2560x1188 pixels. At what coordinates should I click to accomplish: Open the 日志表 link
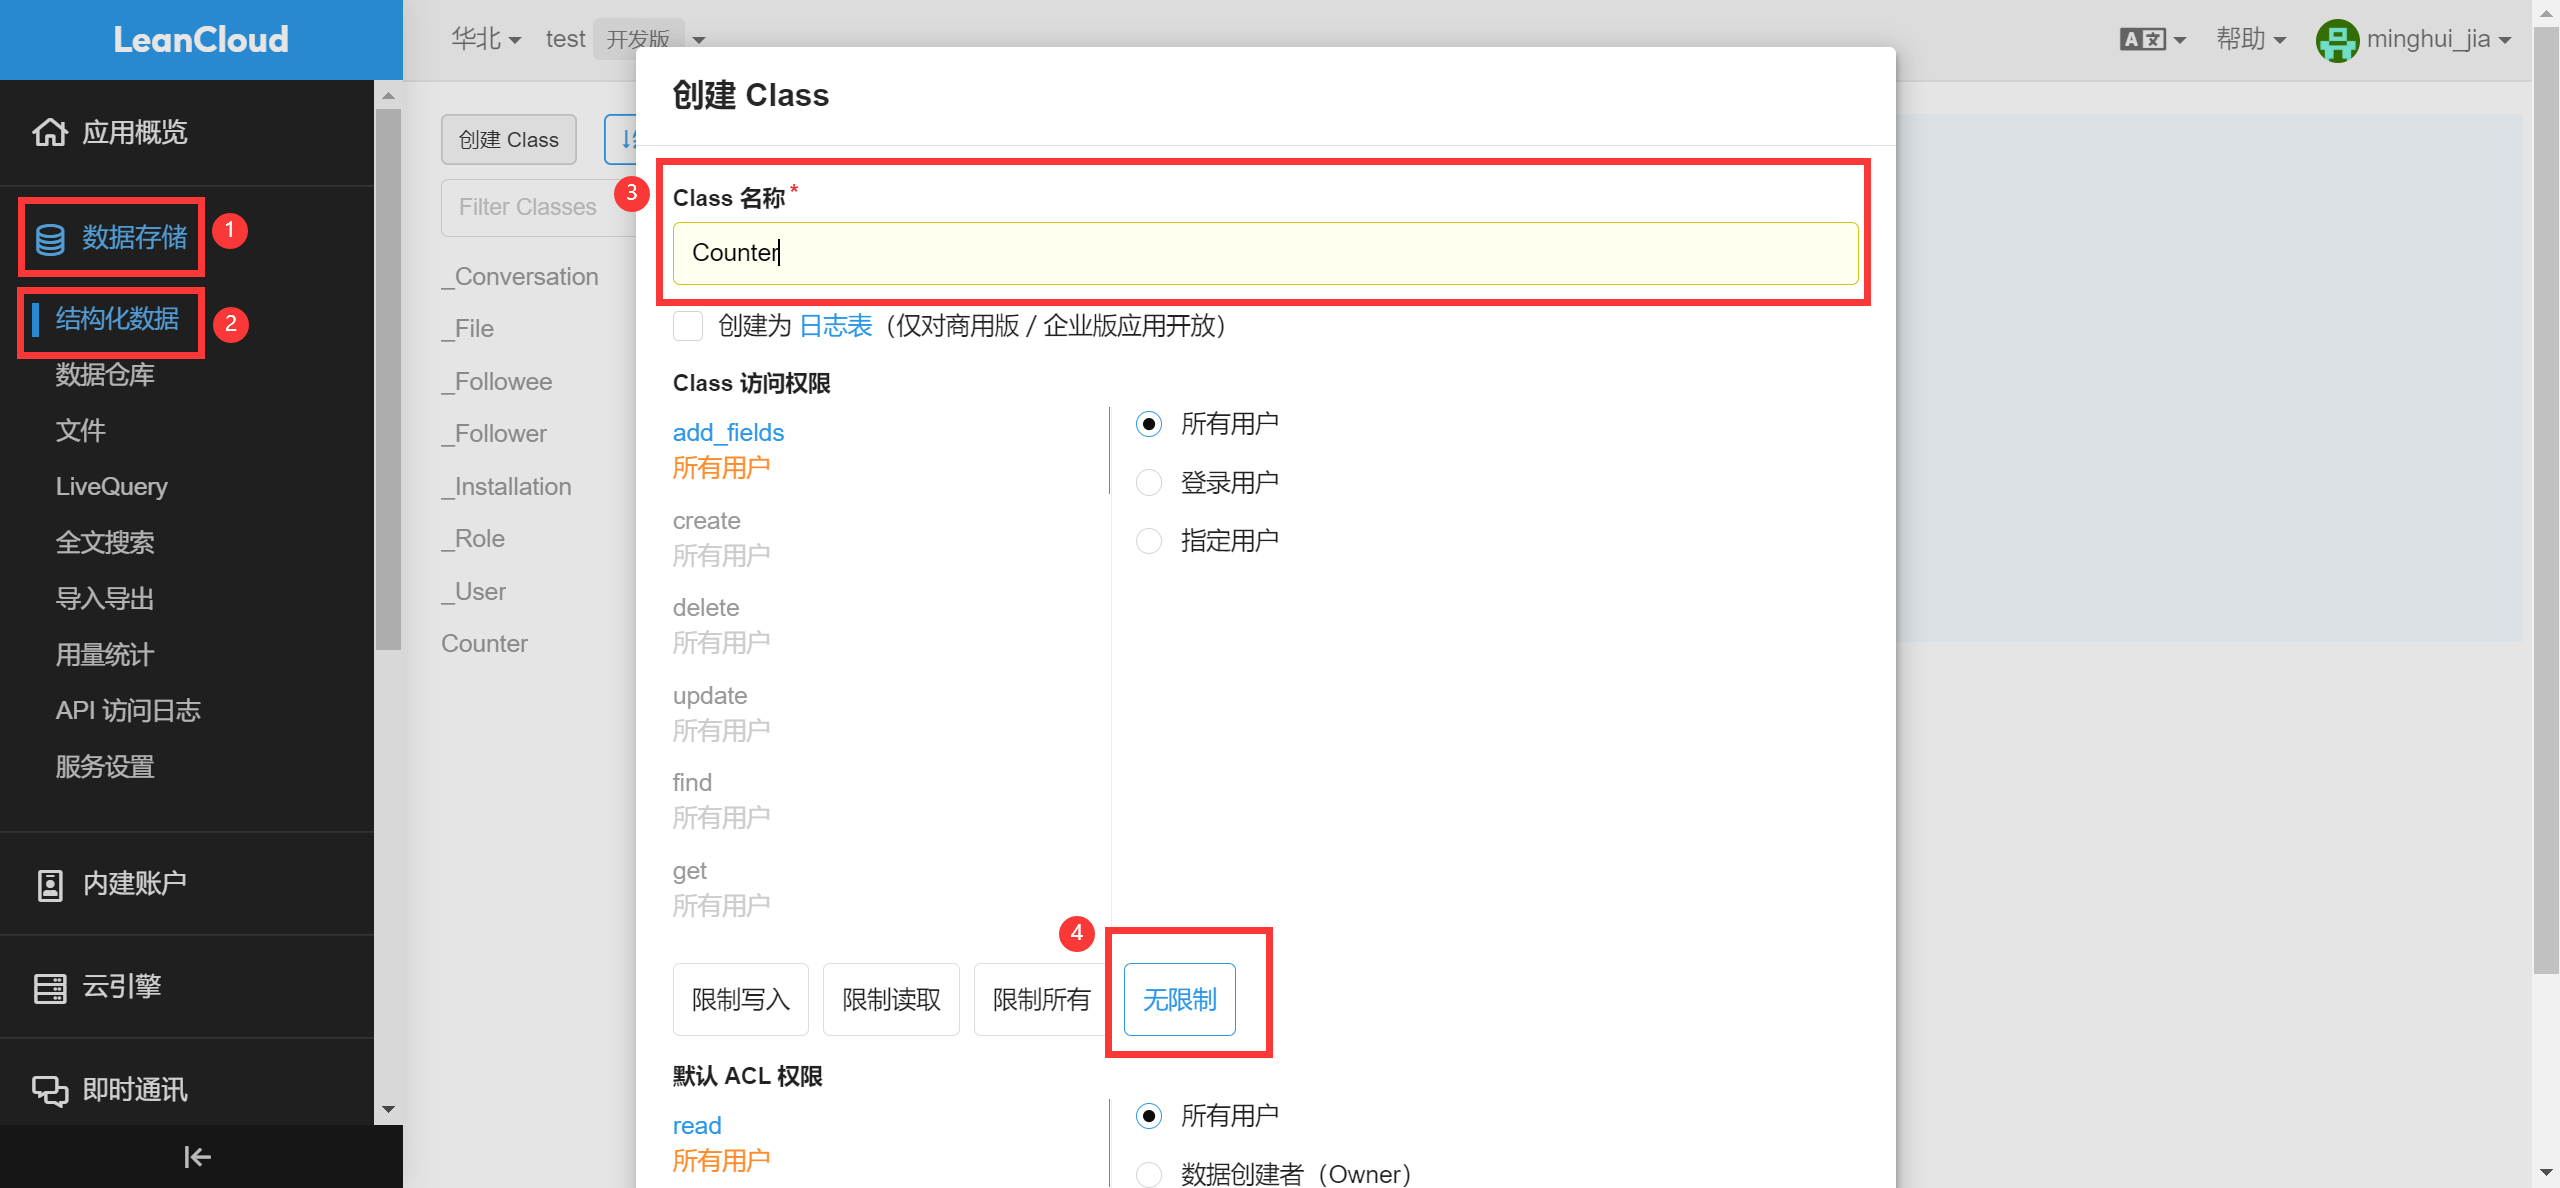[836, 326]
